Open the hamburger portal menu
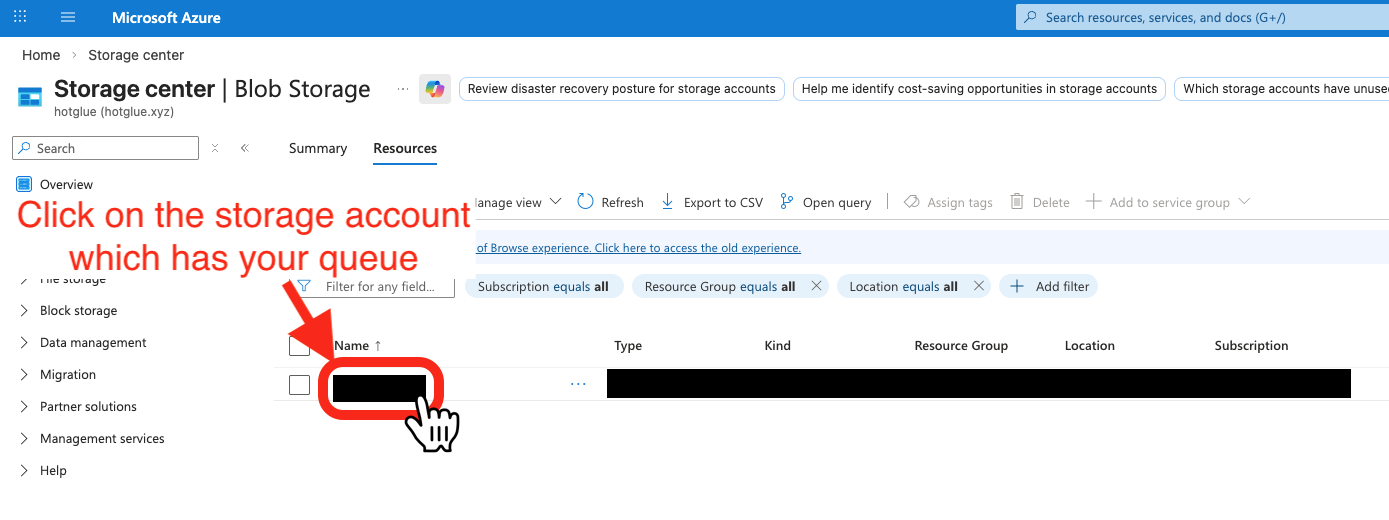The height and width of the screenshot is (520, 1389). click(68, 18)
